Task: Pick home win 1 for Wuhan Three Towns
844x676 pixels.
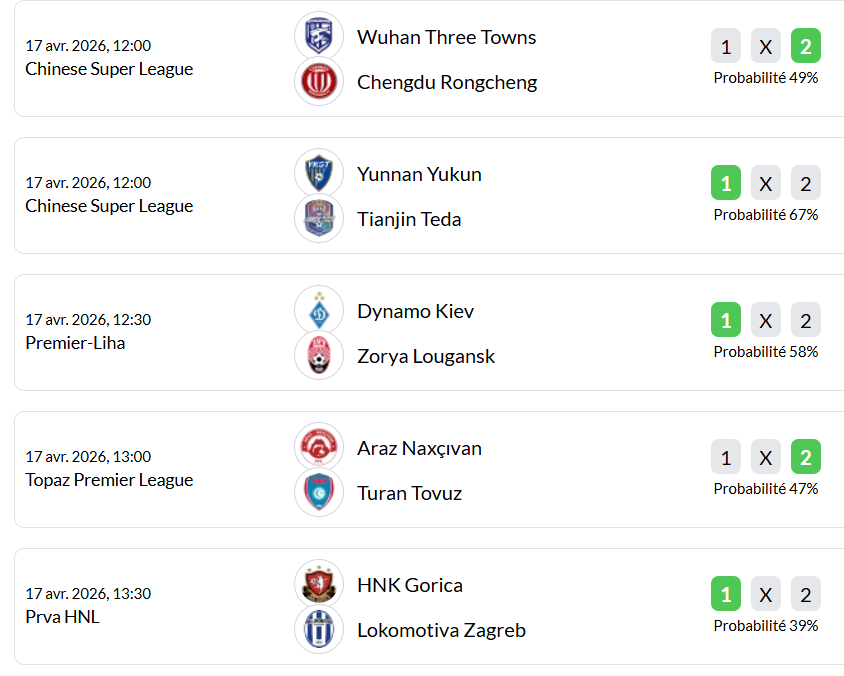Action: [x=726, y=46]
